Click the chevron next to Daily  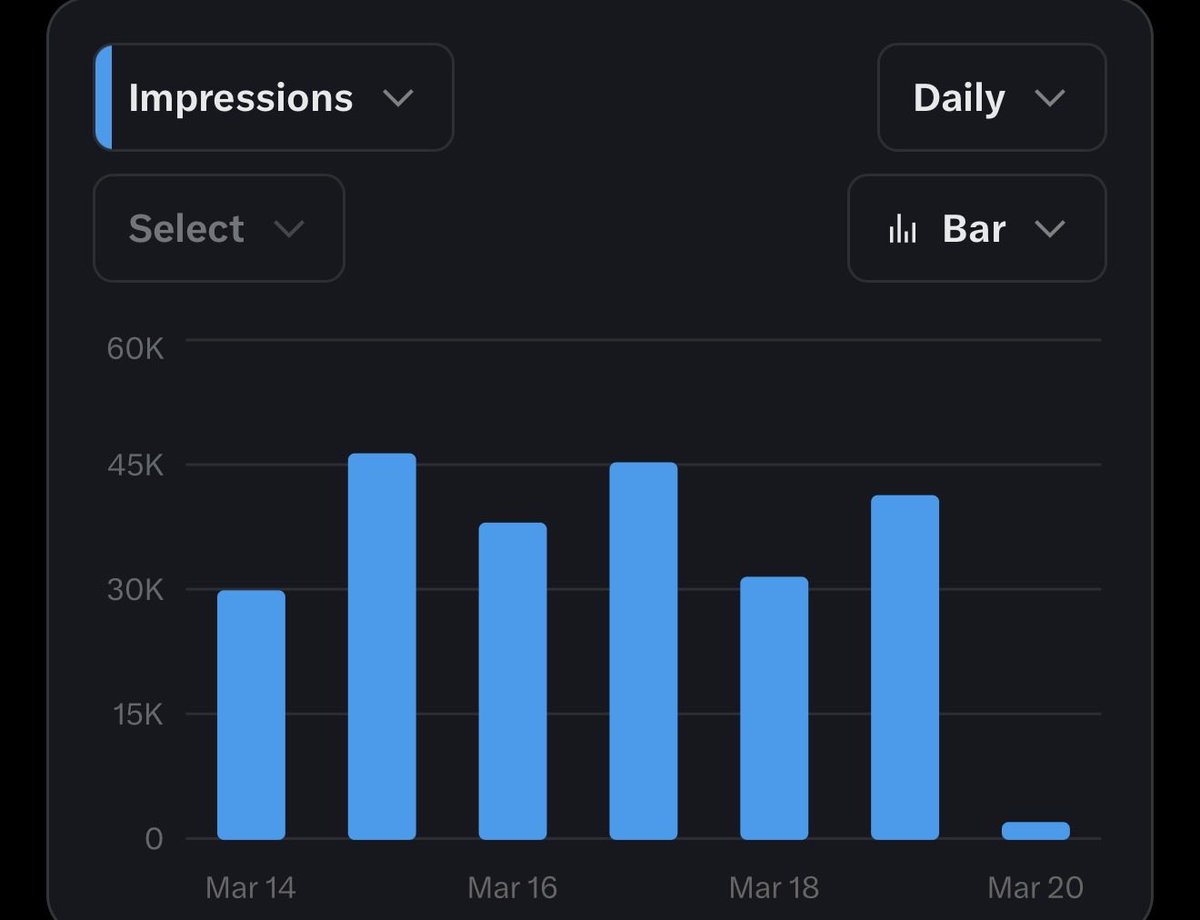(1050, 98)
